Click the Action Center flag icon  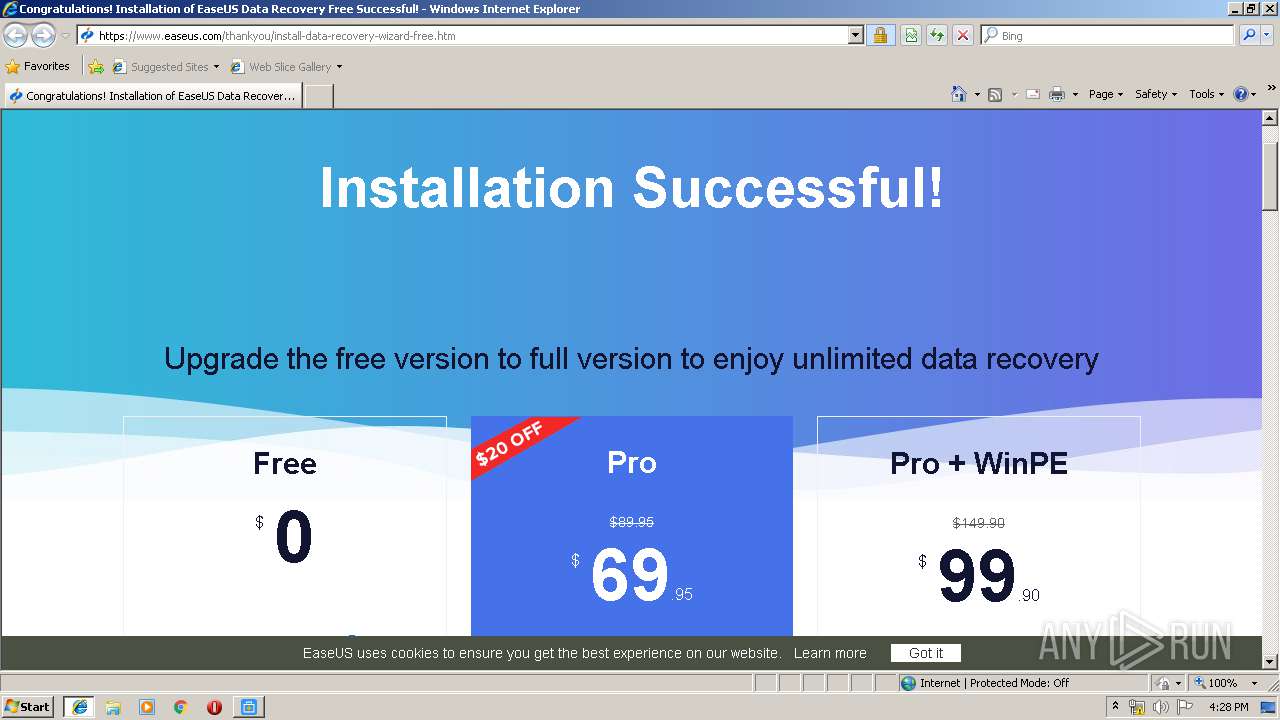tap(1185, 707)
